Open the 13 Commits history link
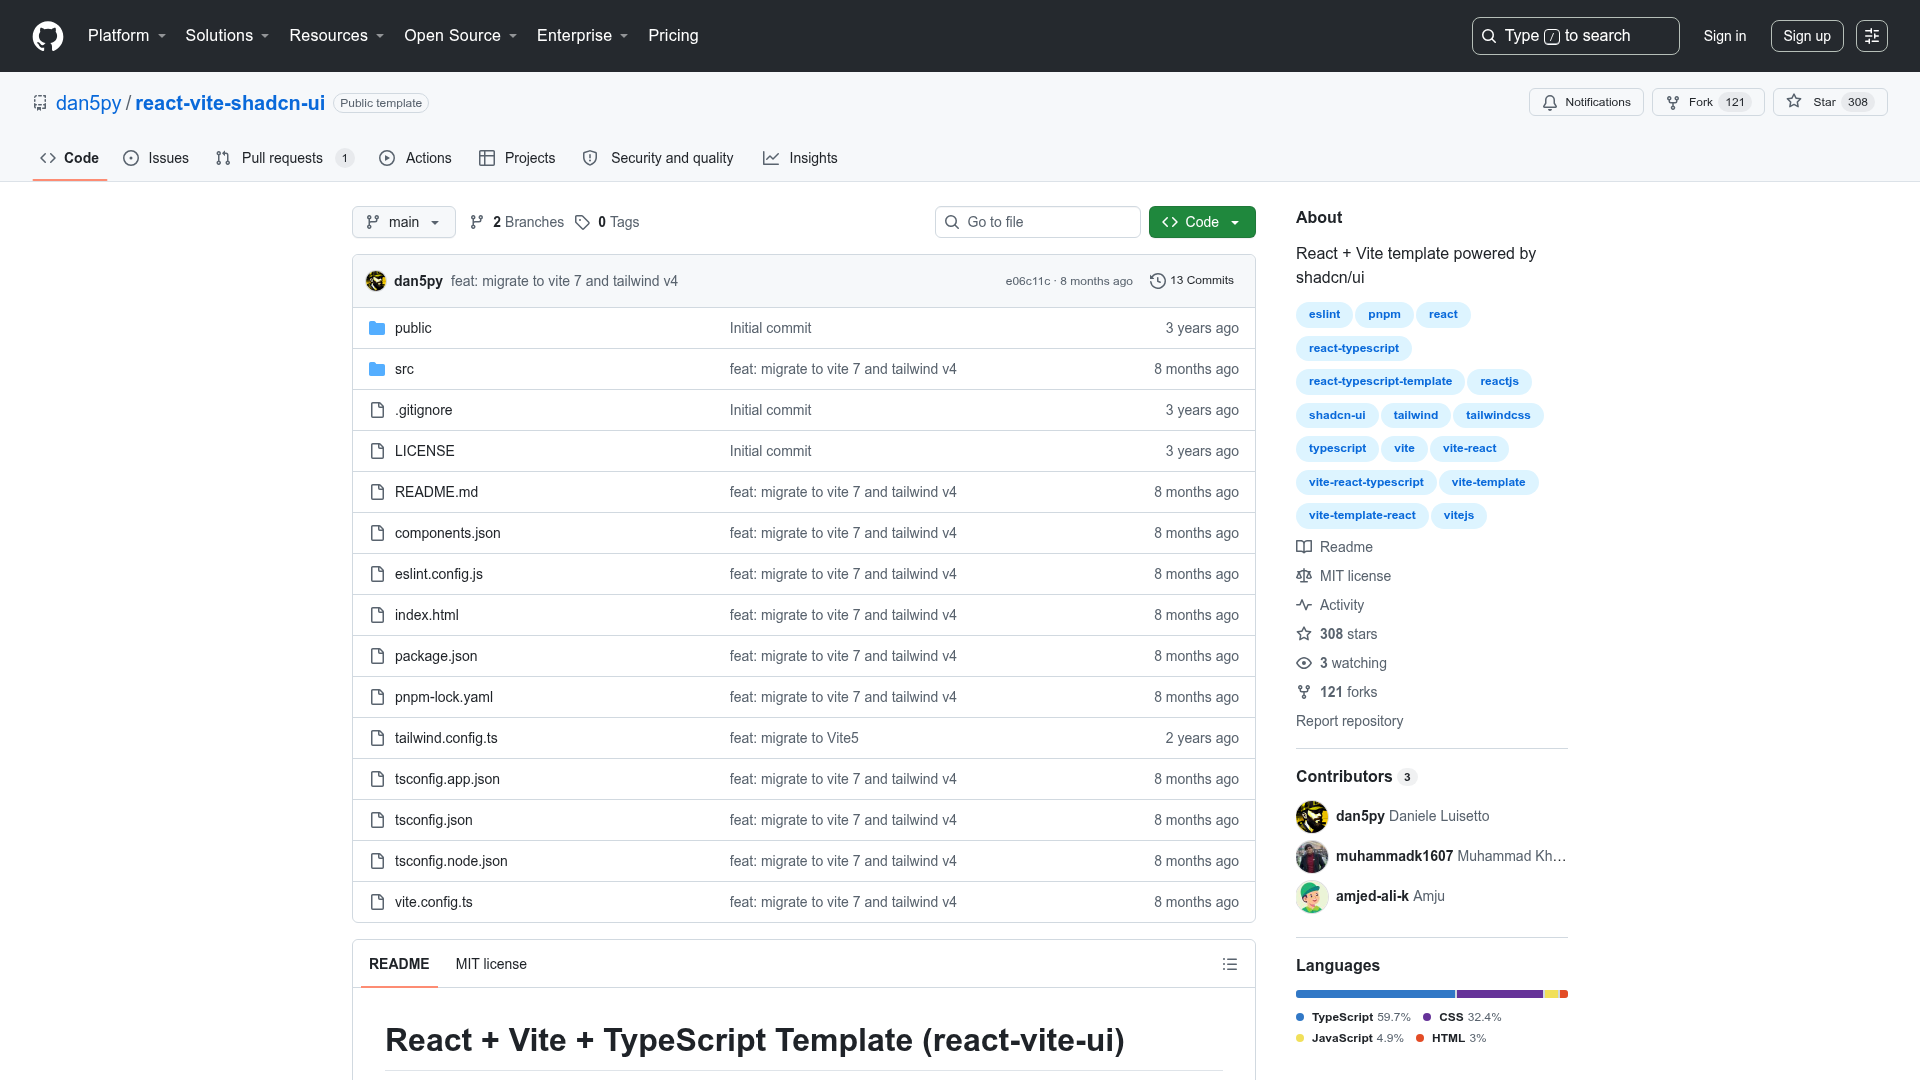 (1192, 281)
